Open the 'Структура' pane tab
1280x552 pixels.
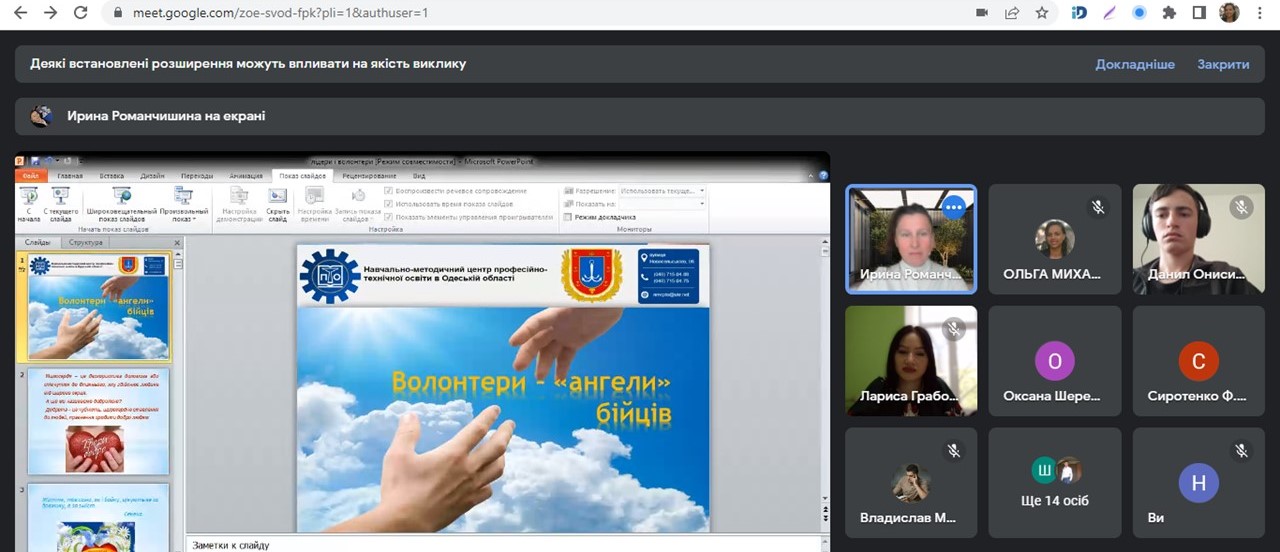point(87,242)
